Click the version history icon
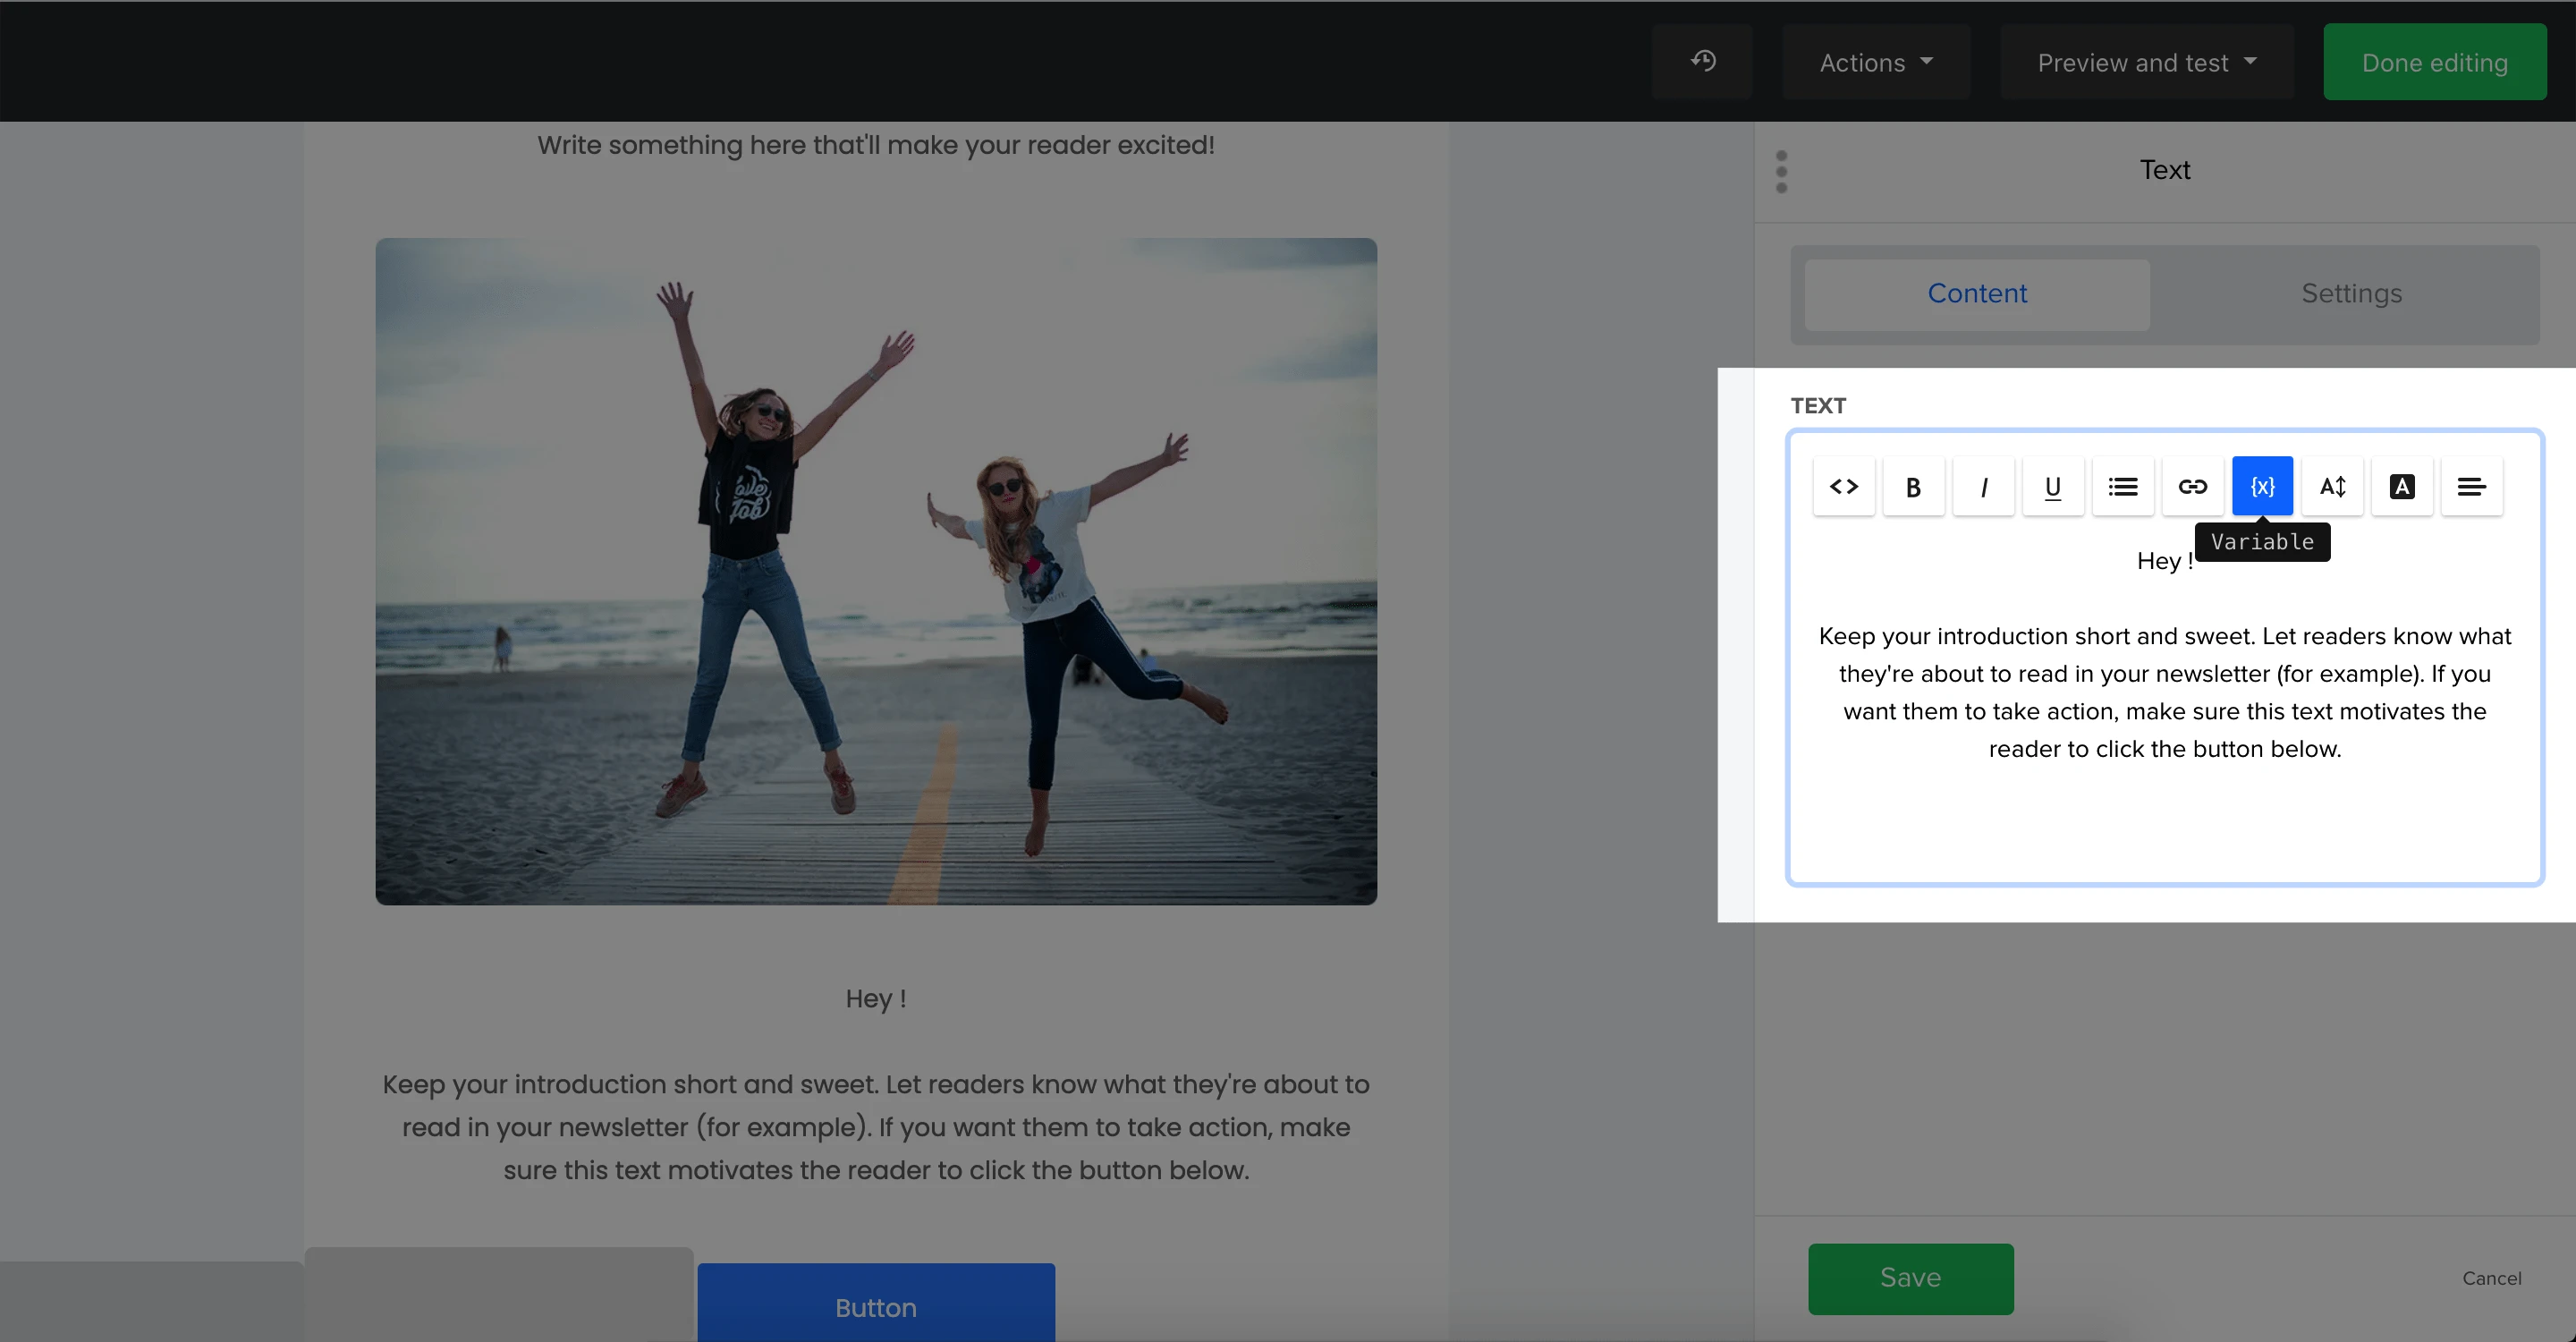 1703,62
